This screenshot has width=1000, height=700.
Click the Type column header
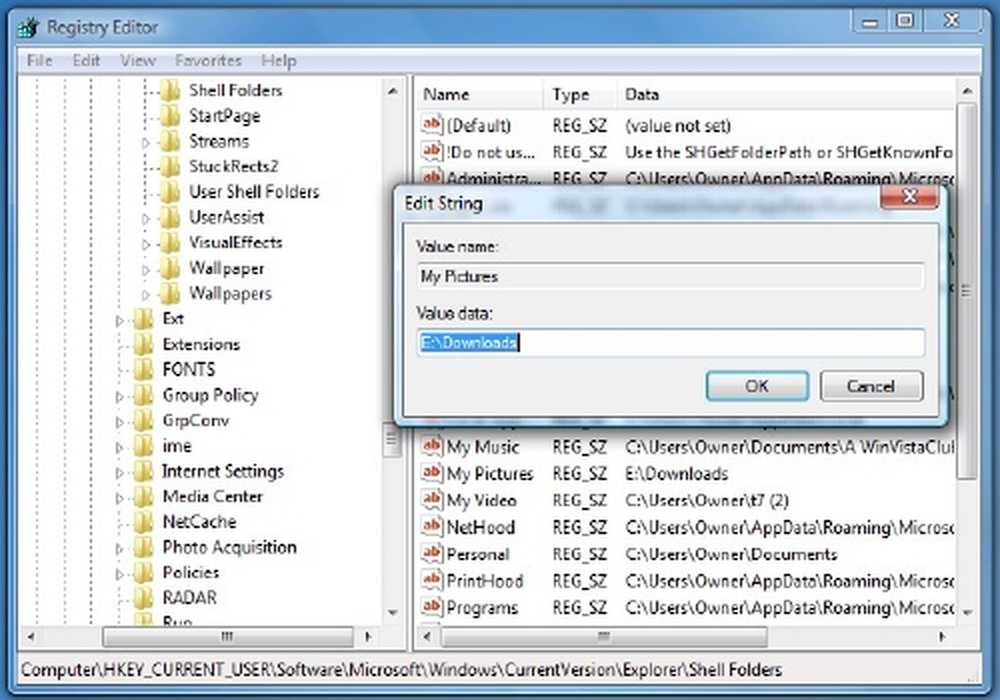coord(580,94)
